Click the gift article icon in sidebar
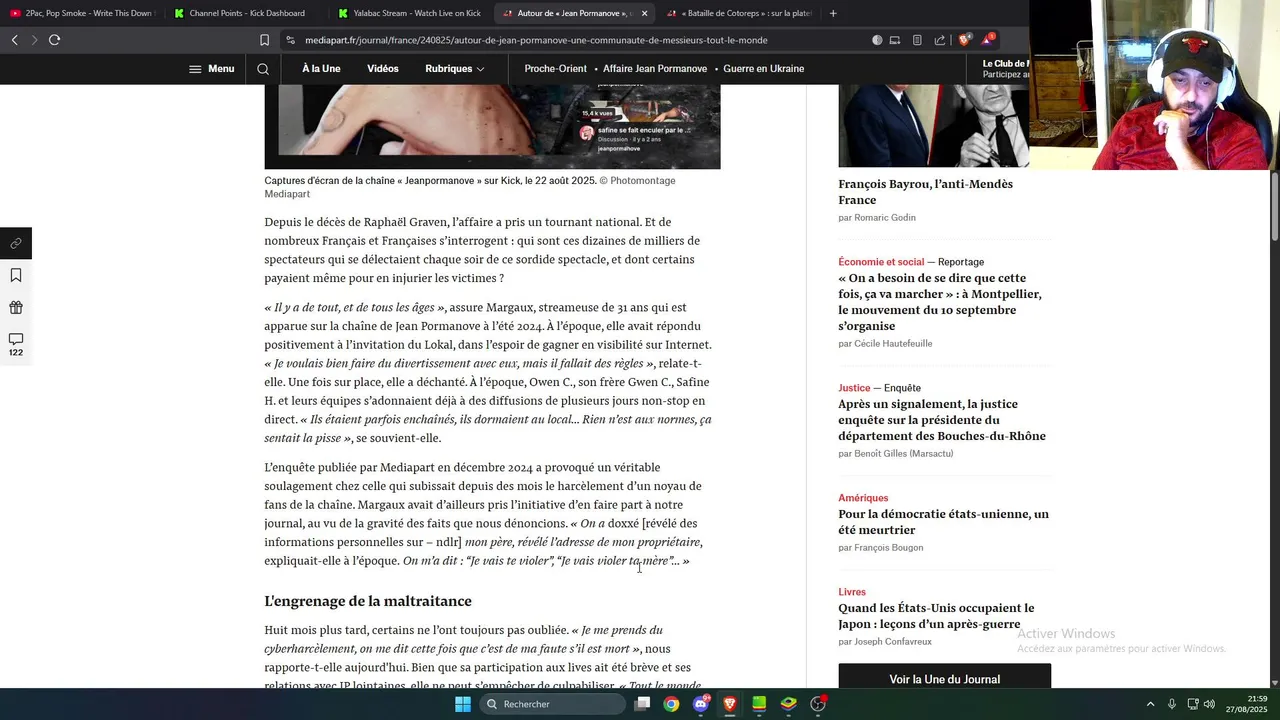 tap(16, 308)
